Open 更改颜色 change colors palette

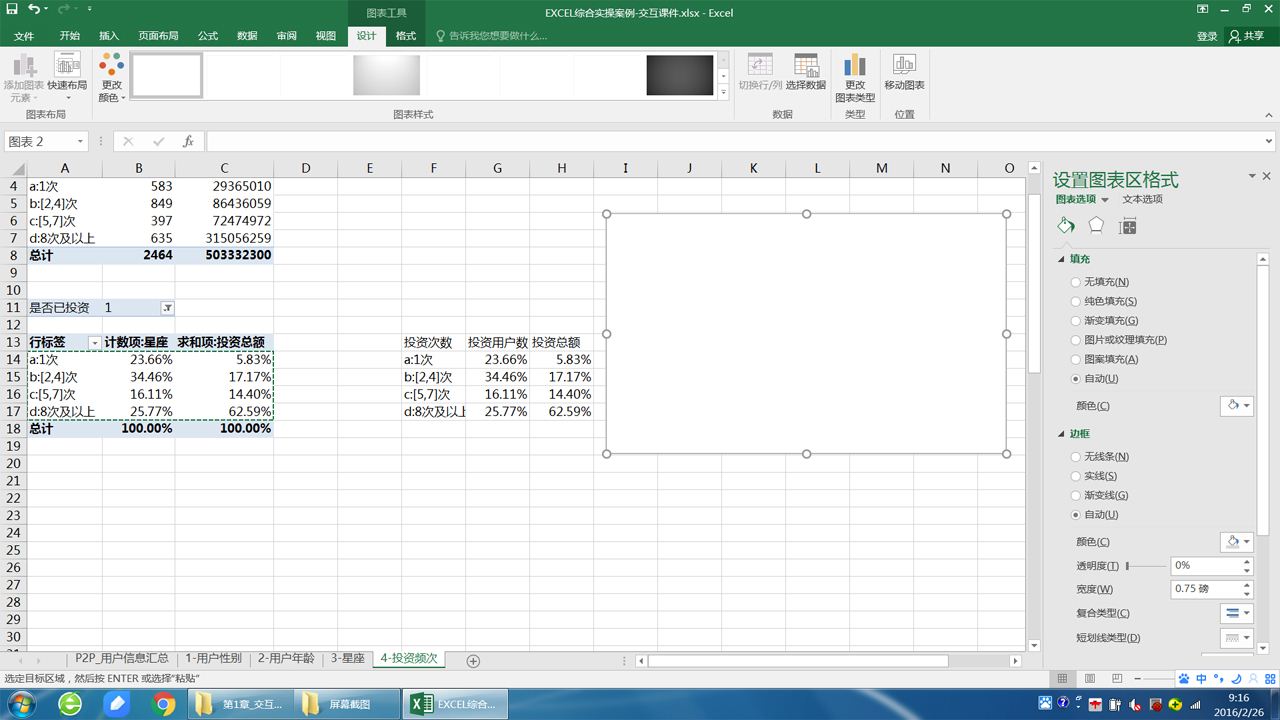tap(111, 77)
